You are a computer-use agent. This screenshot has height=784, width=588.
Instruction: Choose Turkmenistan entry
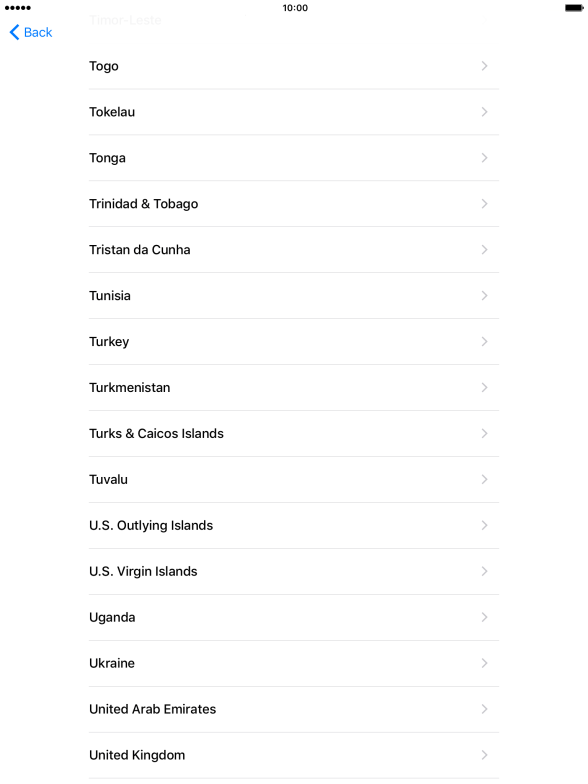[294, 388]
